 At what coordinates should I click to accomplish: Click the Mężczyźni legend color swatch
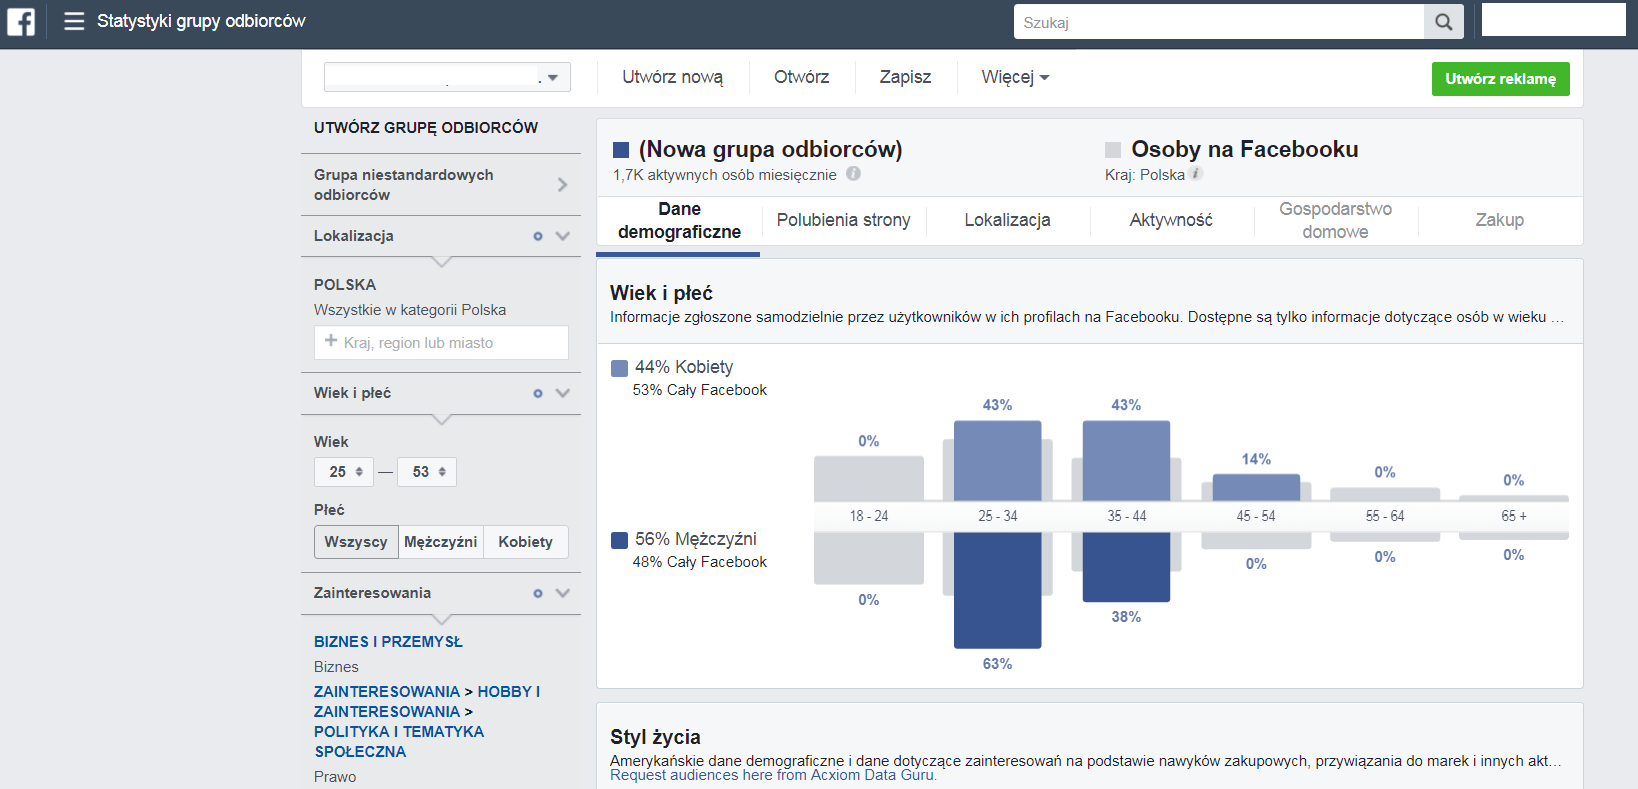point(619,540)
